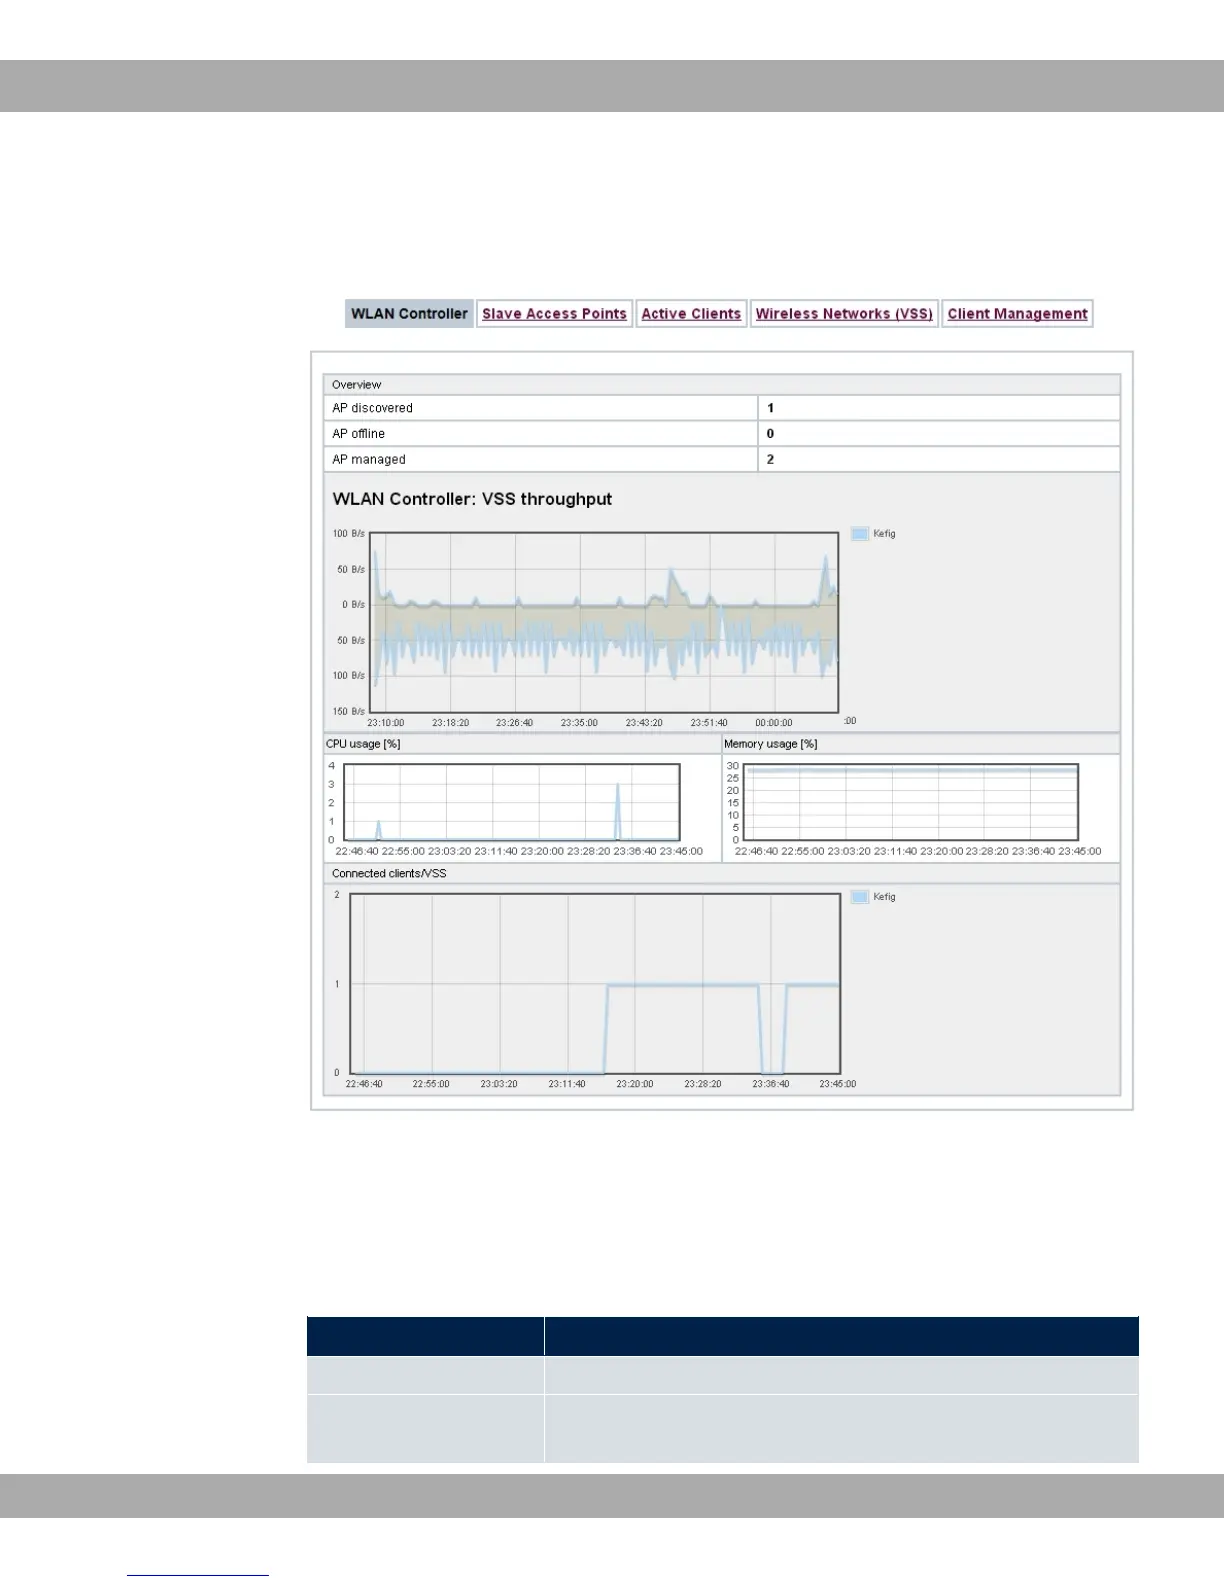Select the WLAN Controller tab
The width and height of the screenshot is (1224, 1584).
pos(409,314)
